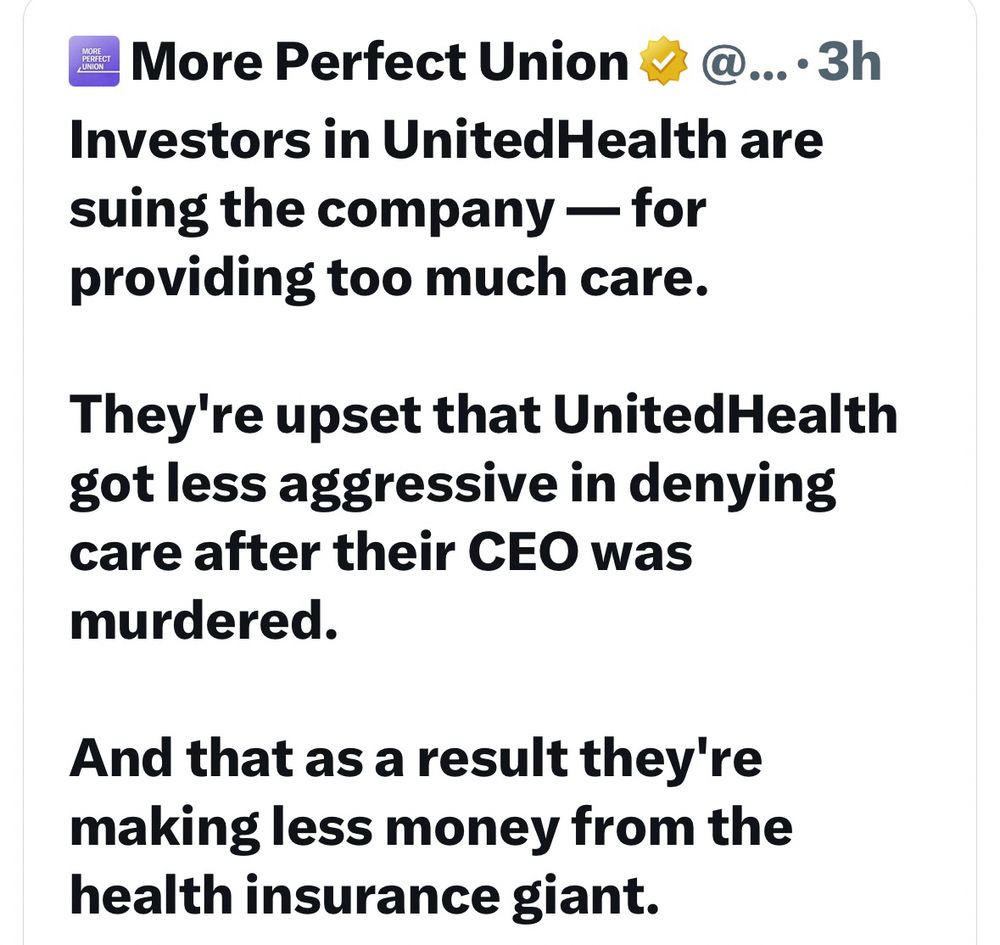1000x945 pixels.
Task: Click the word 'murdered.'
Action: pyautogui.click(x=203, y=621)
